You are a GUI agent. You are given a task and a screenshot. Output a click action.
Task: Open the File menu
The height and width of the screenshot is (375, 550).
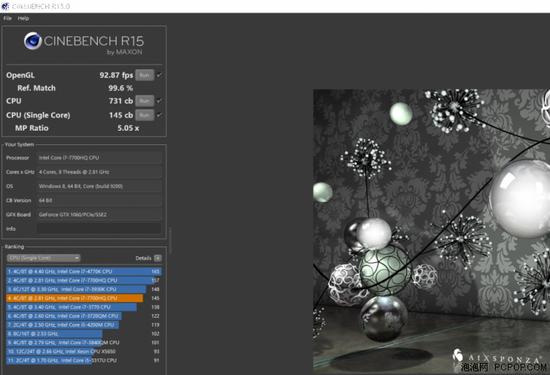click(x=8, y=18)
